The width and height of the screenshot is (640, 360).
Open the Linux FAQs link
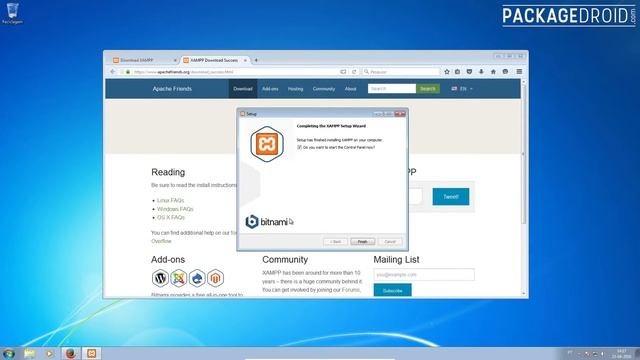pyautogui.click(x=171, y=200)
